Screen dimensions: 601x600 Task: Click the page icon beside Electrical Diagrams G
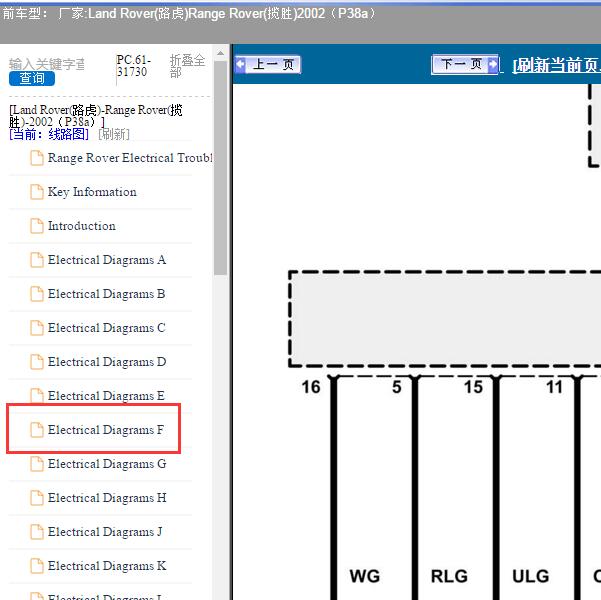[x=37, y=464]
